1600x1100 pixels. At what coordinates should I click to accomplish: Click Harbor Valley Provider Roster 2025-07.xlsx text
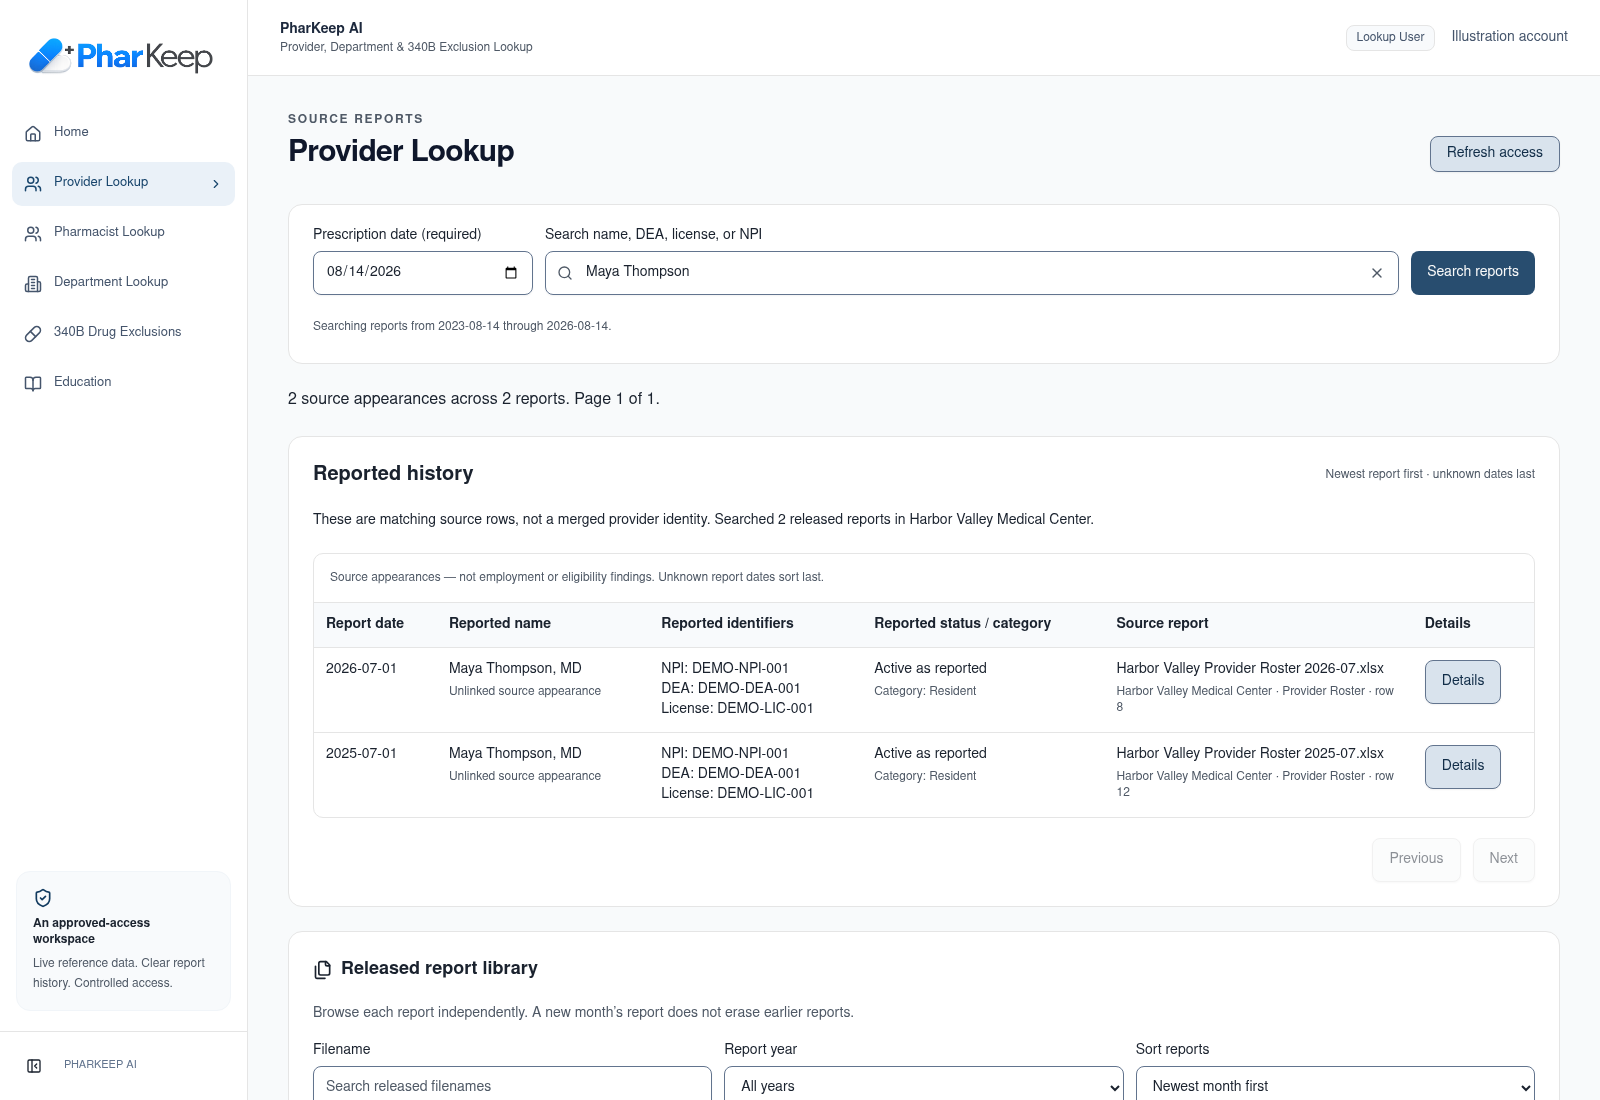1250,753
